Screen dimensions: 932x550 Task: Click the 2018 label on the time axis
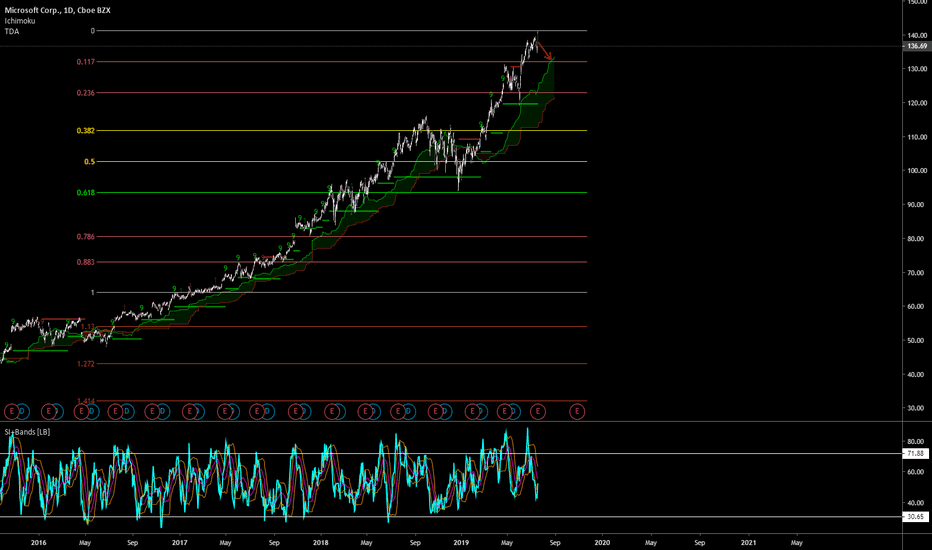320,542
